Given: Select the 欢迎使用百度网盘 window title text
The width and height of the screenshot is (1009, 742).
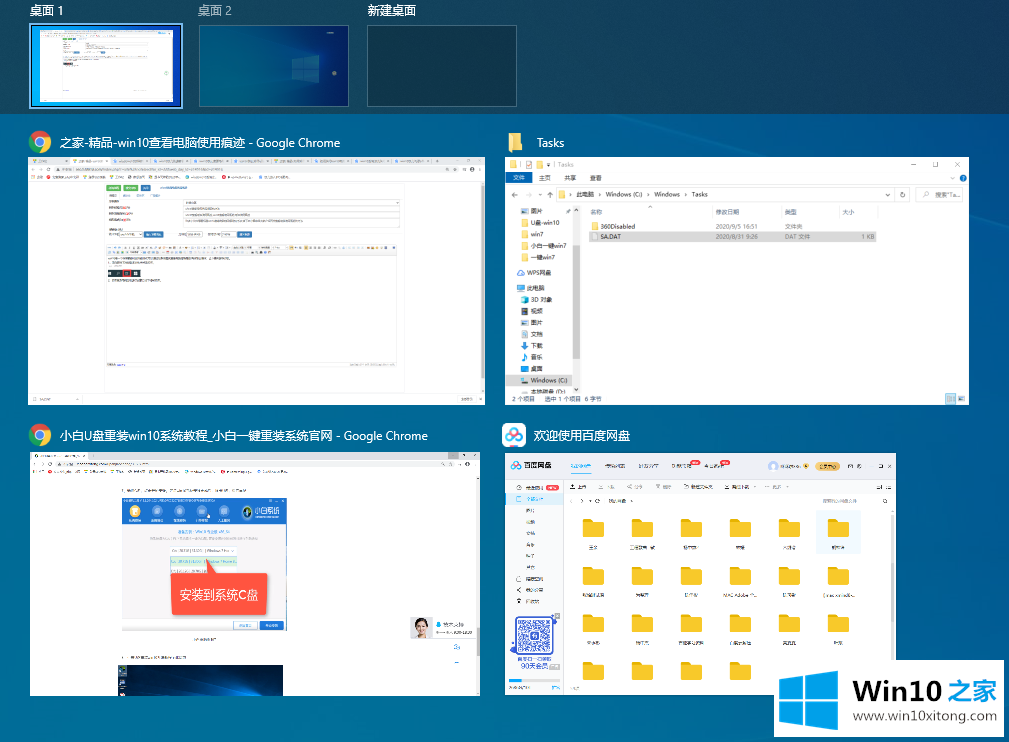Looking at the screenshot, I should point(582,436).
